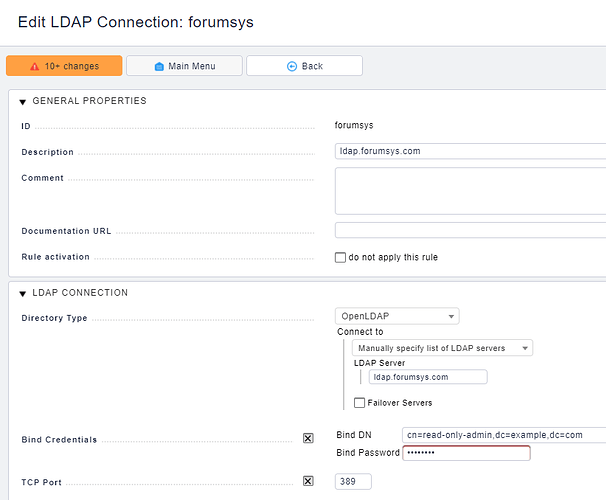Edit the TCP Port value 389
Image resolution: width=606 pixels, height=500 pixels.
coord(353,481)
